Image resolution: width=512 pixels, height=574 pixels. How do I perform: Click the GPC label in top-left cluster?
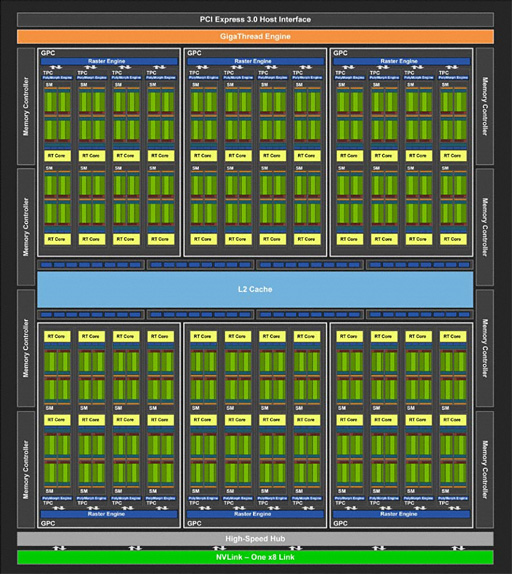click(48, 53)
